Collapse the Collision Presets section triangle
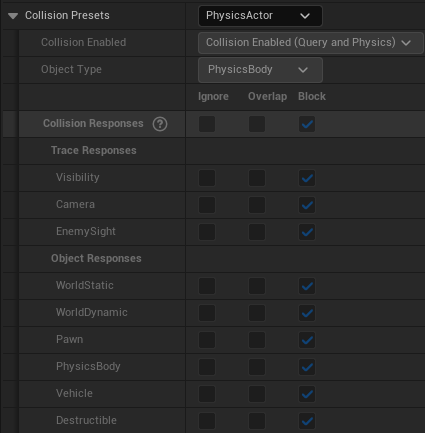 tap(13, 16)
